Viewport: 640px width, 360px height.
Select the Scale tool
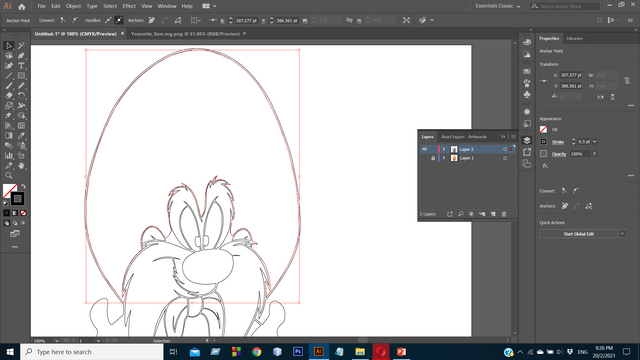pos(9,106)
